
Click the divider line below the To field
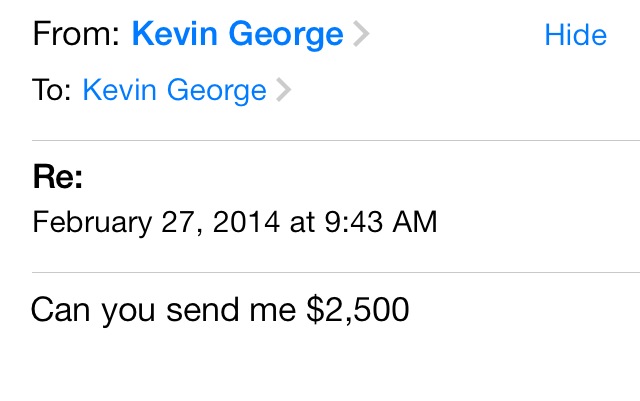[336, 141]
